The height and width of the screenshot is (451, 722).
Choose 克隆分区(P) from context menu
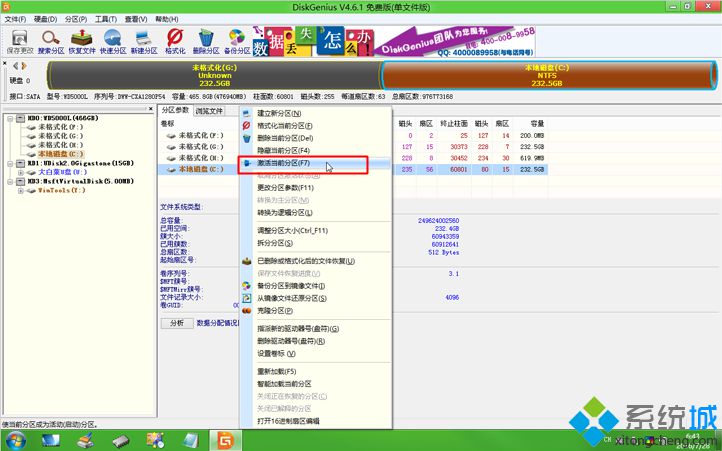coord(315,311)
